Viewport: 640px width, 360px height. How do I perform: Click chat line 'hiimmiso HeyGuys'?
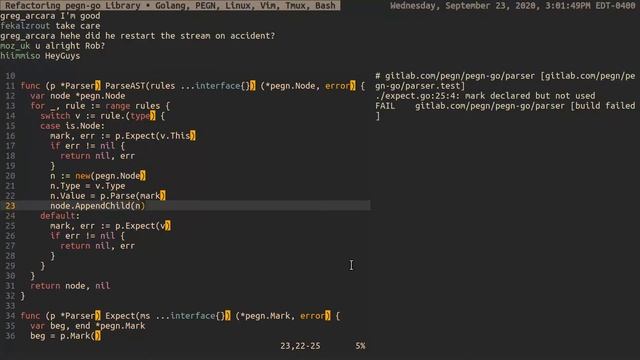click(x=40, y=56)
